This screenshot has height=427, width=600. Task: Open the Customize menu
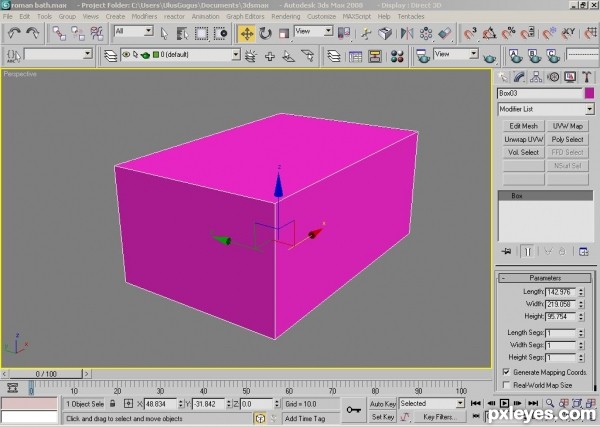[x=321, y=16]
